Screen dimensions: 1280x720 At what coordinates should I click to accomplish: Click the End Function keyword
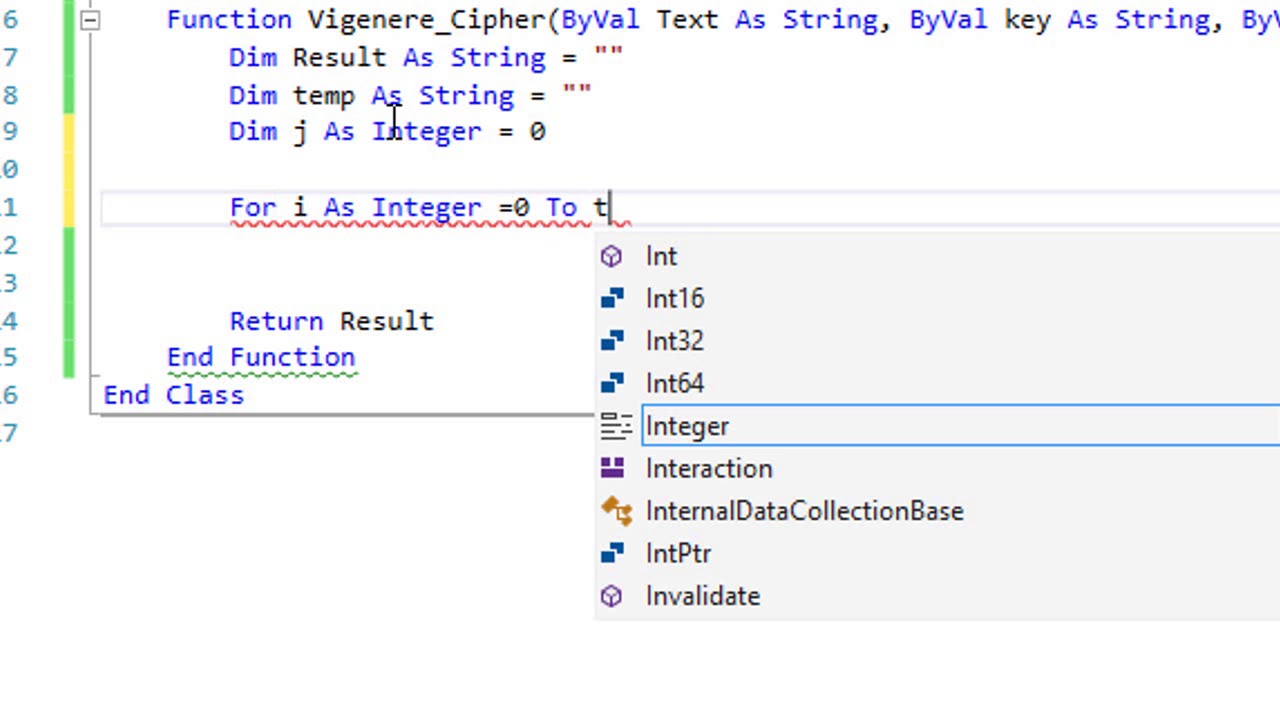pyautogui.click(x=261, y=357)
